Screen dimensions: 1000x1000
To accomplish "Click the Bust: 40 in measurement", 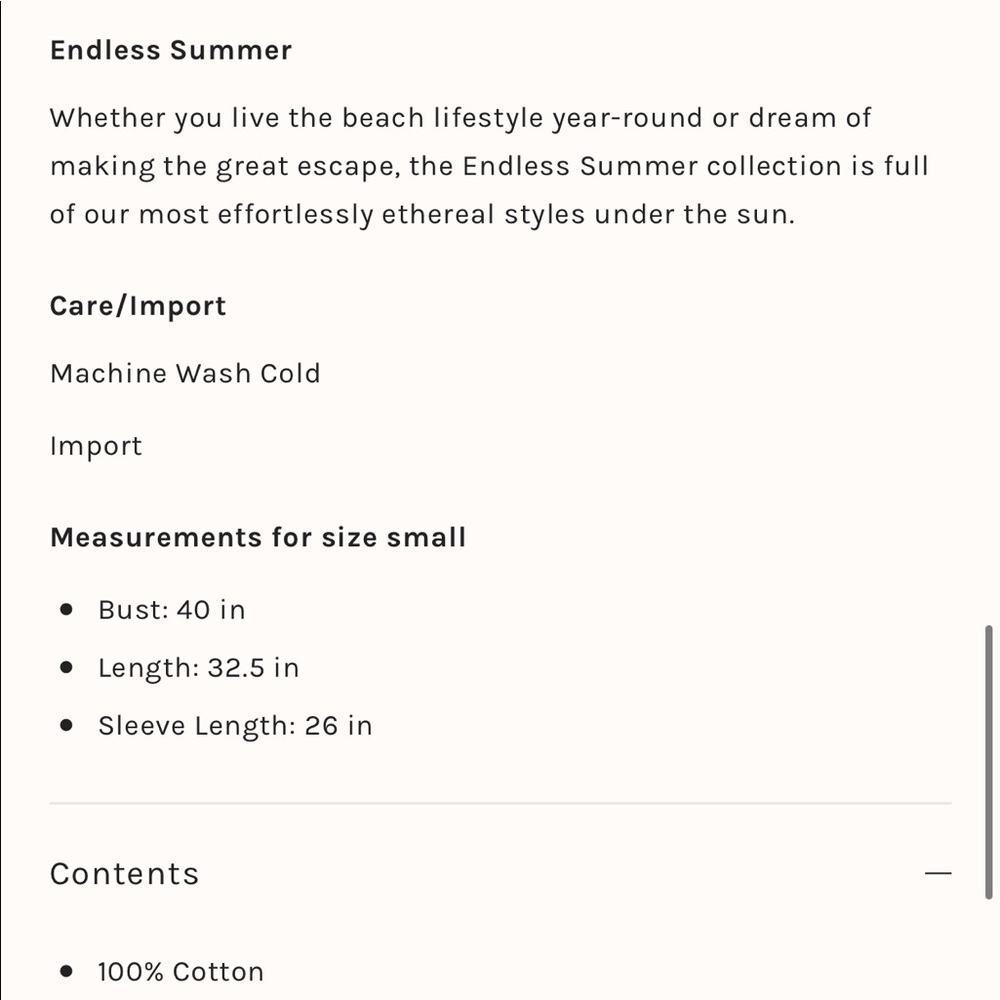I will [x=171, y=610].
